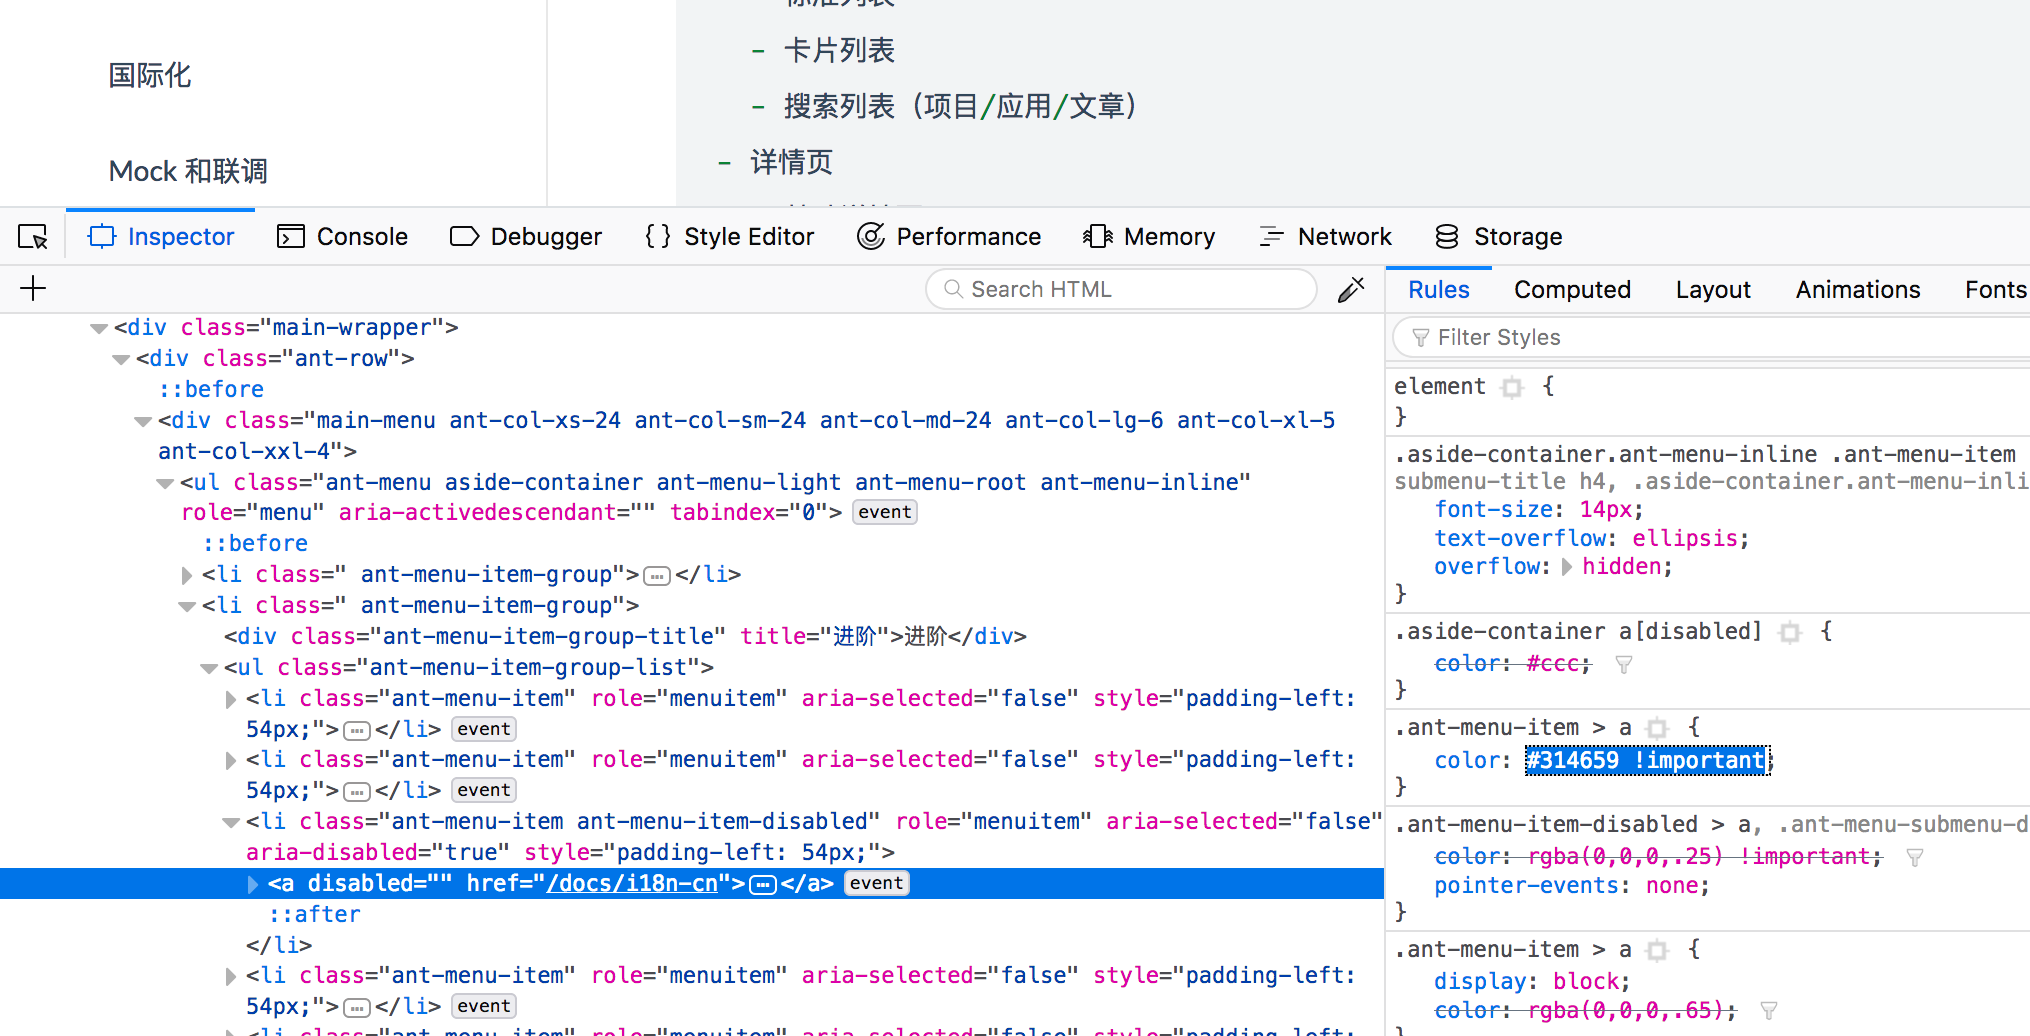Click event badge on aside-container ul
This screenshot has width=2030, height=1036.
tap(885, 512)
